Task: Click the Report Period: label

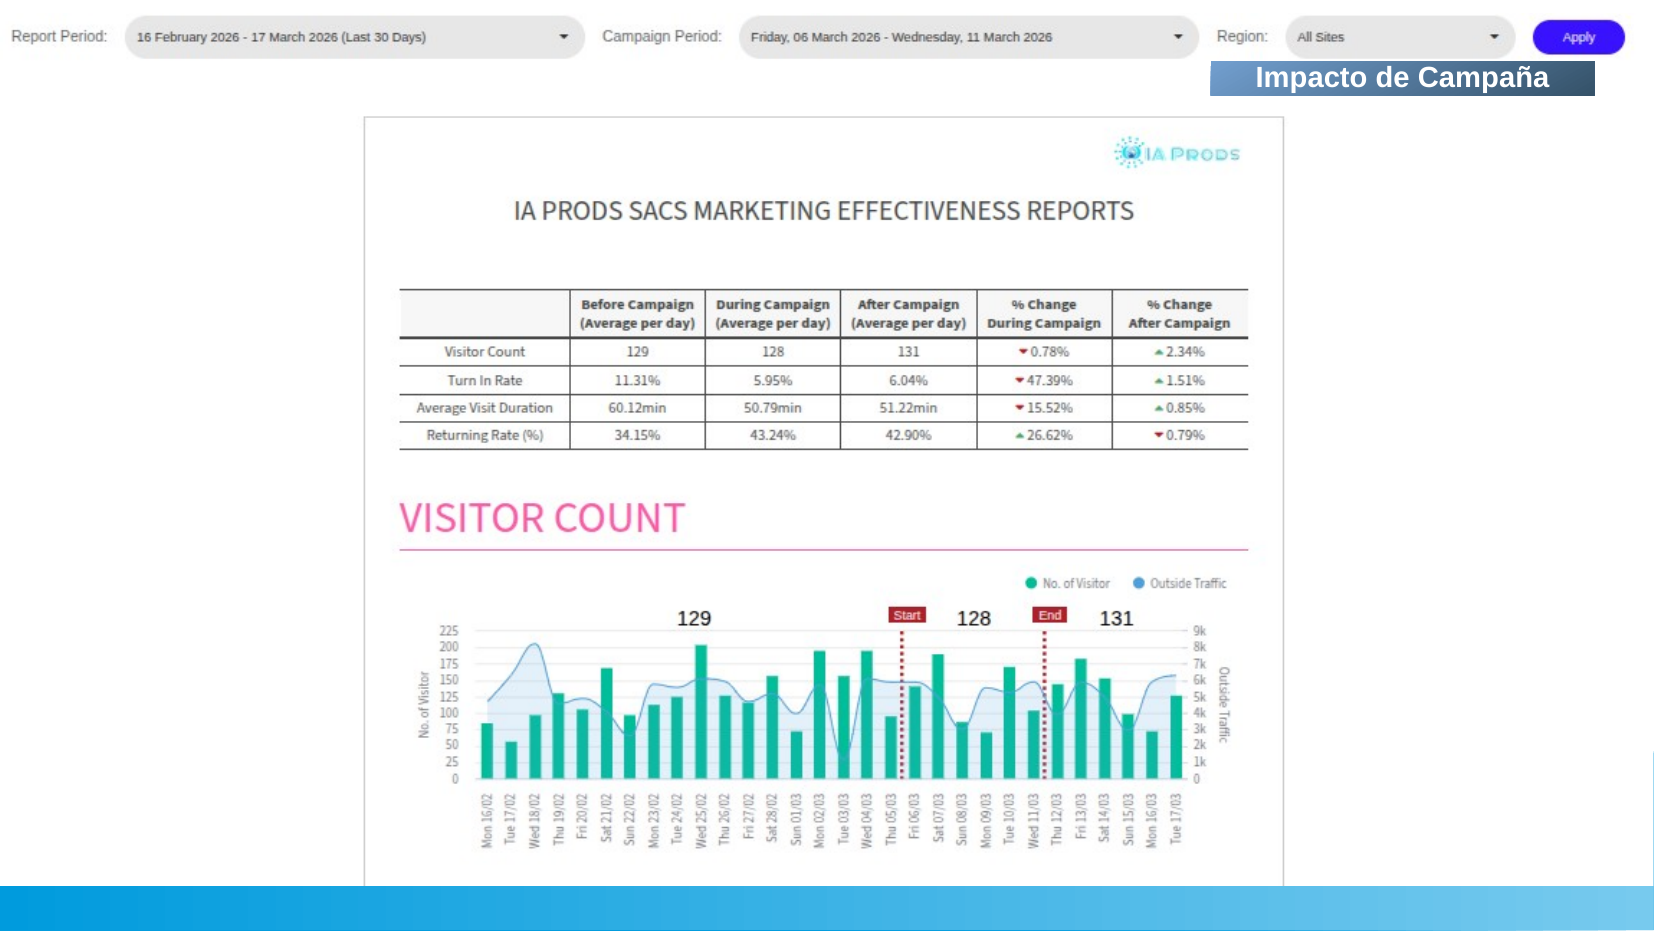Action: click(x=59, y=36)
